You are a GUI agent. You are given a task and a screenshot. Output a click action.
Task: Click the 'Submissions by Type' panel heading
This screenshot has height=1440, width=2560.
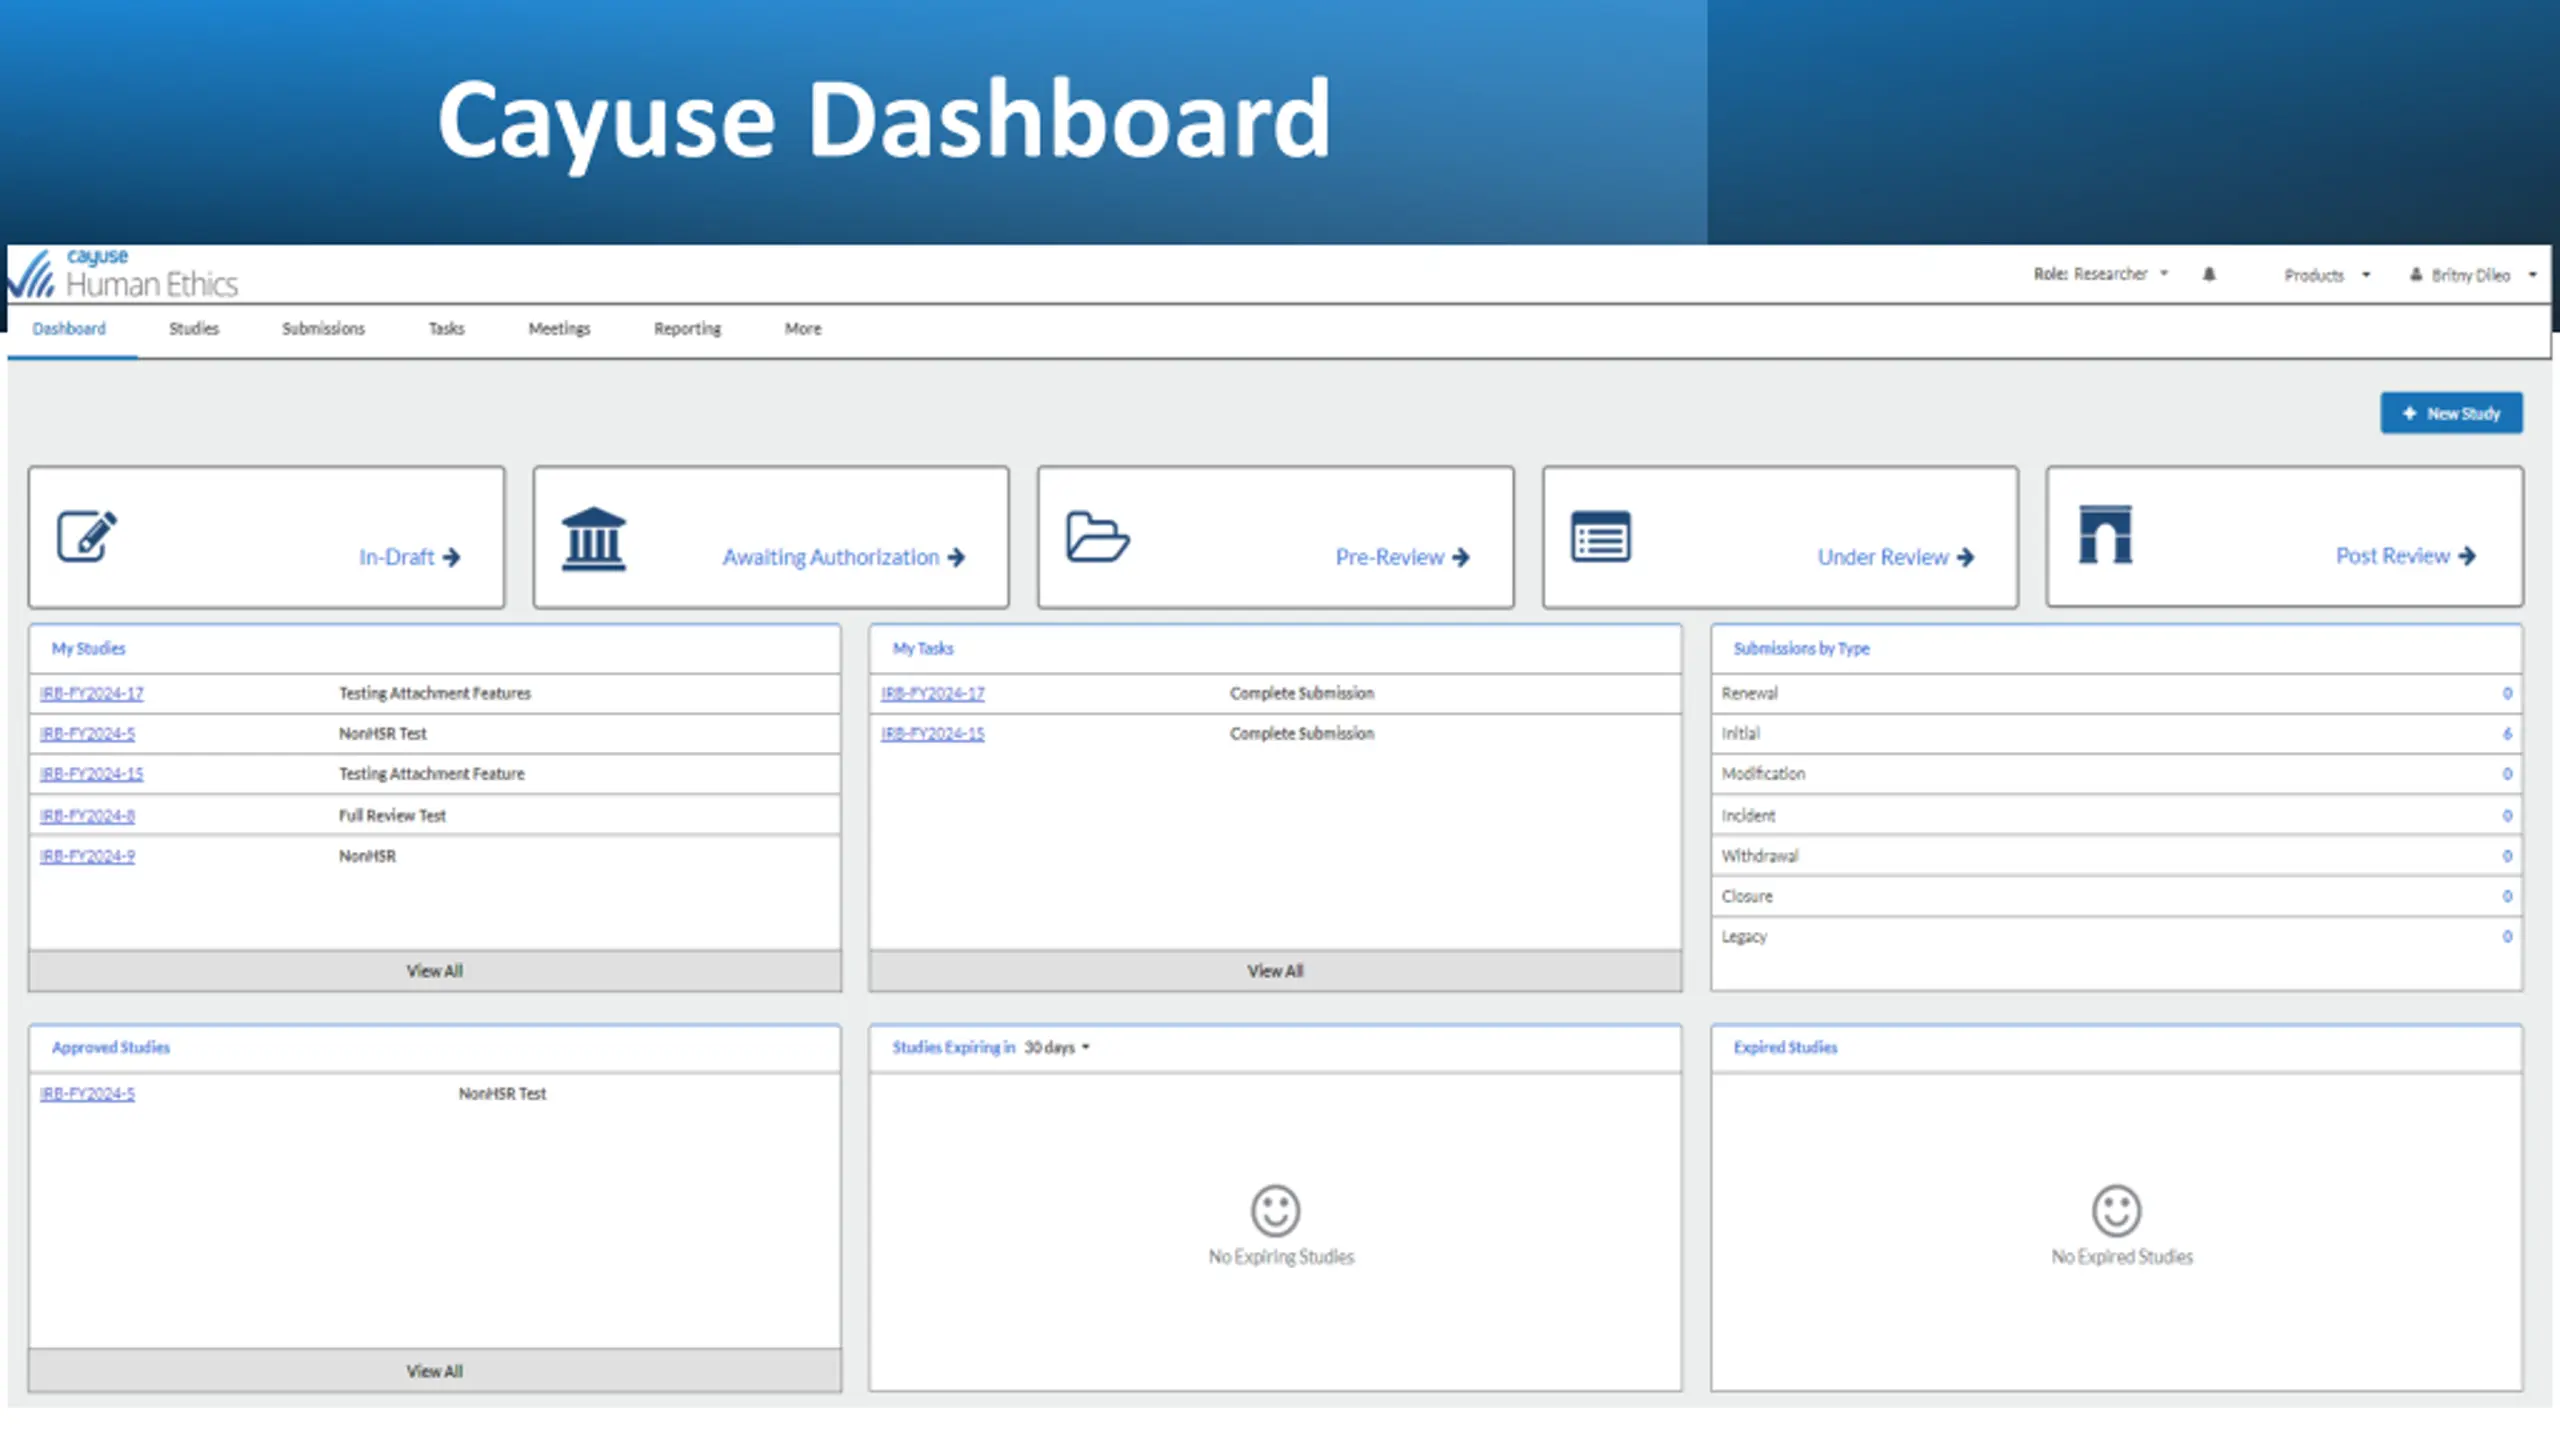1801,648
